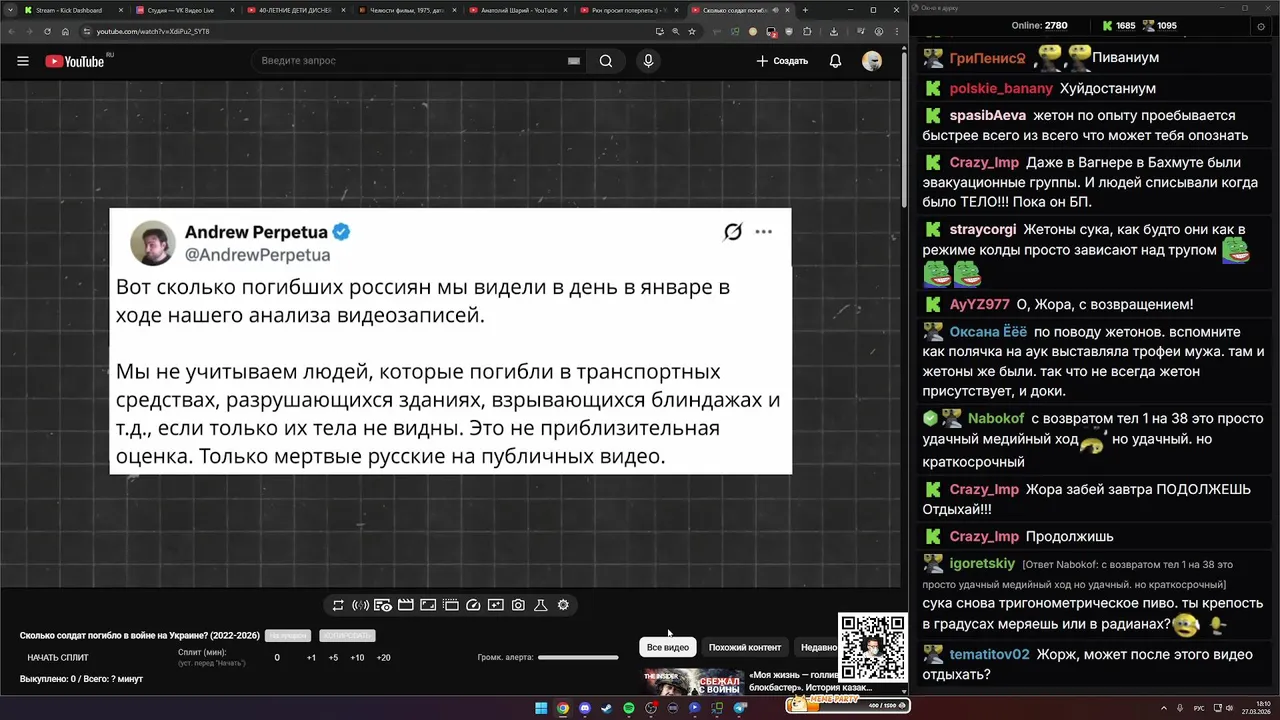Switch to Анатолий Шарий - YouTube tab
1280x720 pixels.
[516, 10]
